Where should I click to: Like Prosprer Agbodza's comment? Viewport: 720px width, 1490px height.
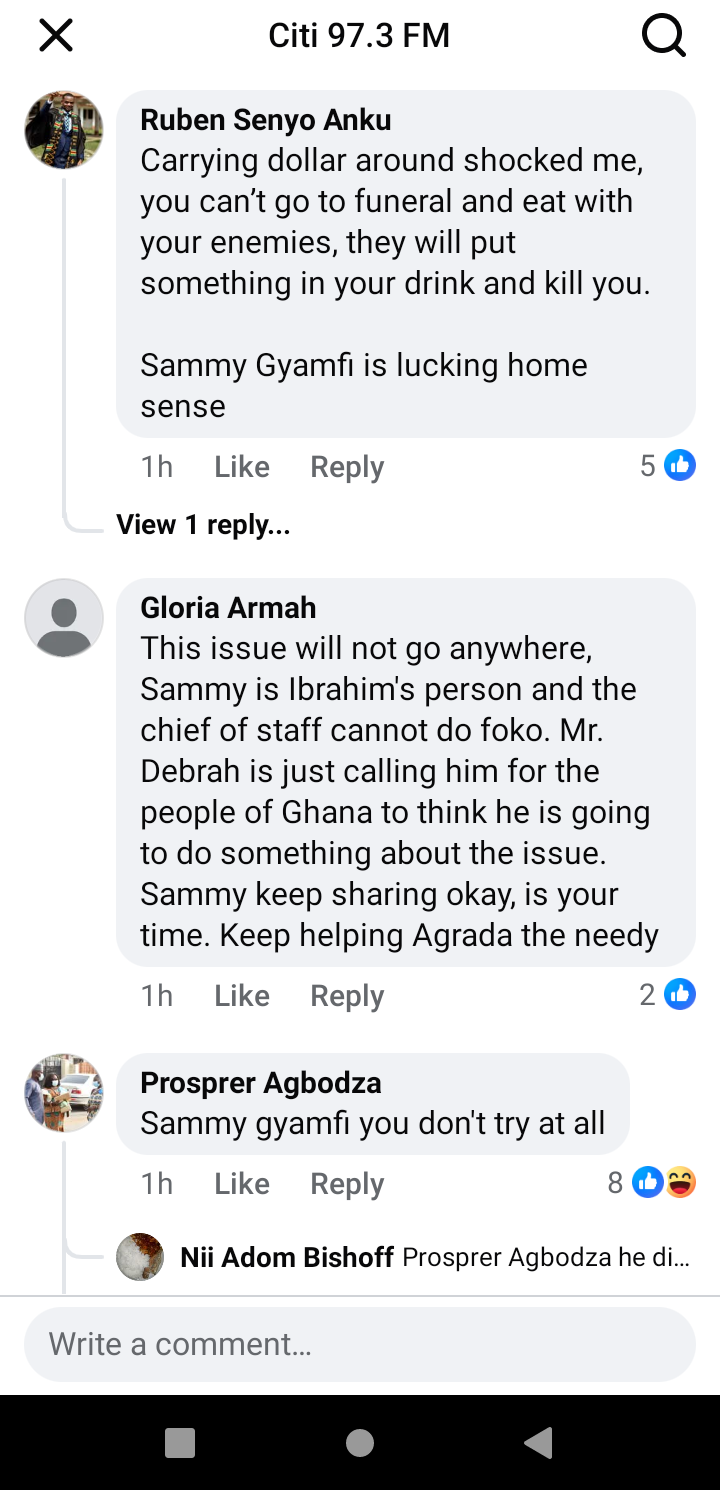click(242, 1184)
